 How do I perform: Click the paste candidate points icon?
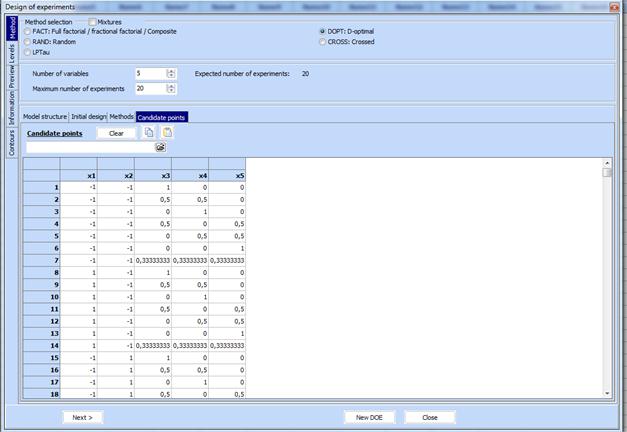167,132
